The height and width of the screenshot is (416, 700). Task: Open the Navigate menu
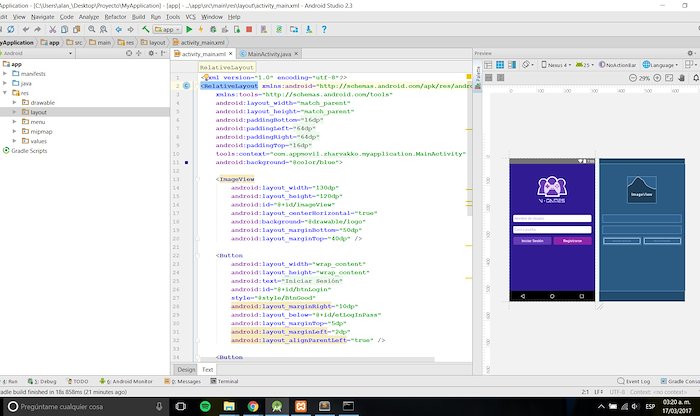(x=42, y=17)
